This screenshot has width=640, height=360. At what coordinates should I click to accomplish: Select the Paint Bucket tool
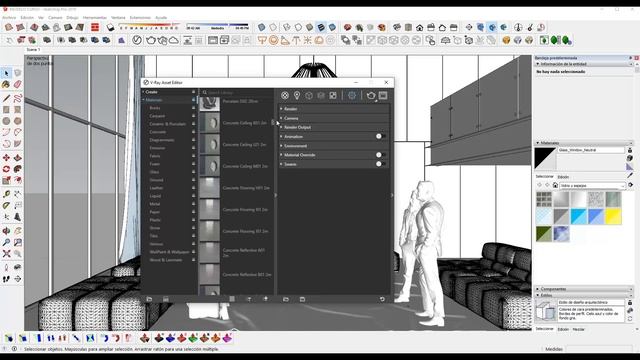click(x=6, y=84)
